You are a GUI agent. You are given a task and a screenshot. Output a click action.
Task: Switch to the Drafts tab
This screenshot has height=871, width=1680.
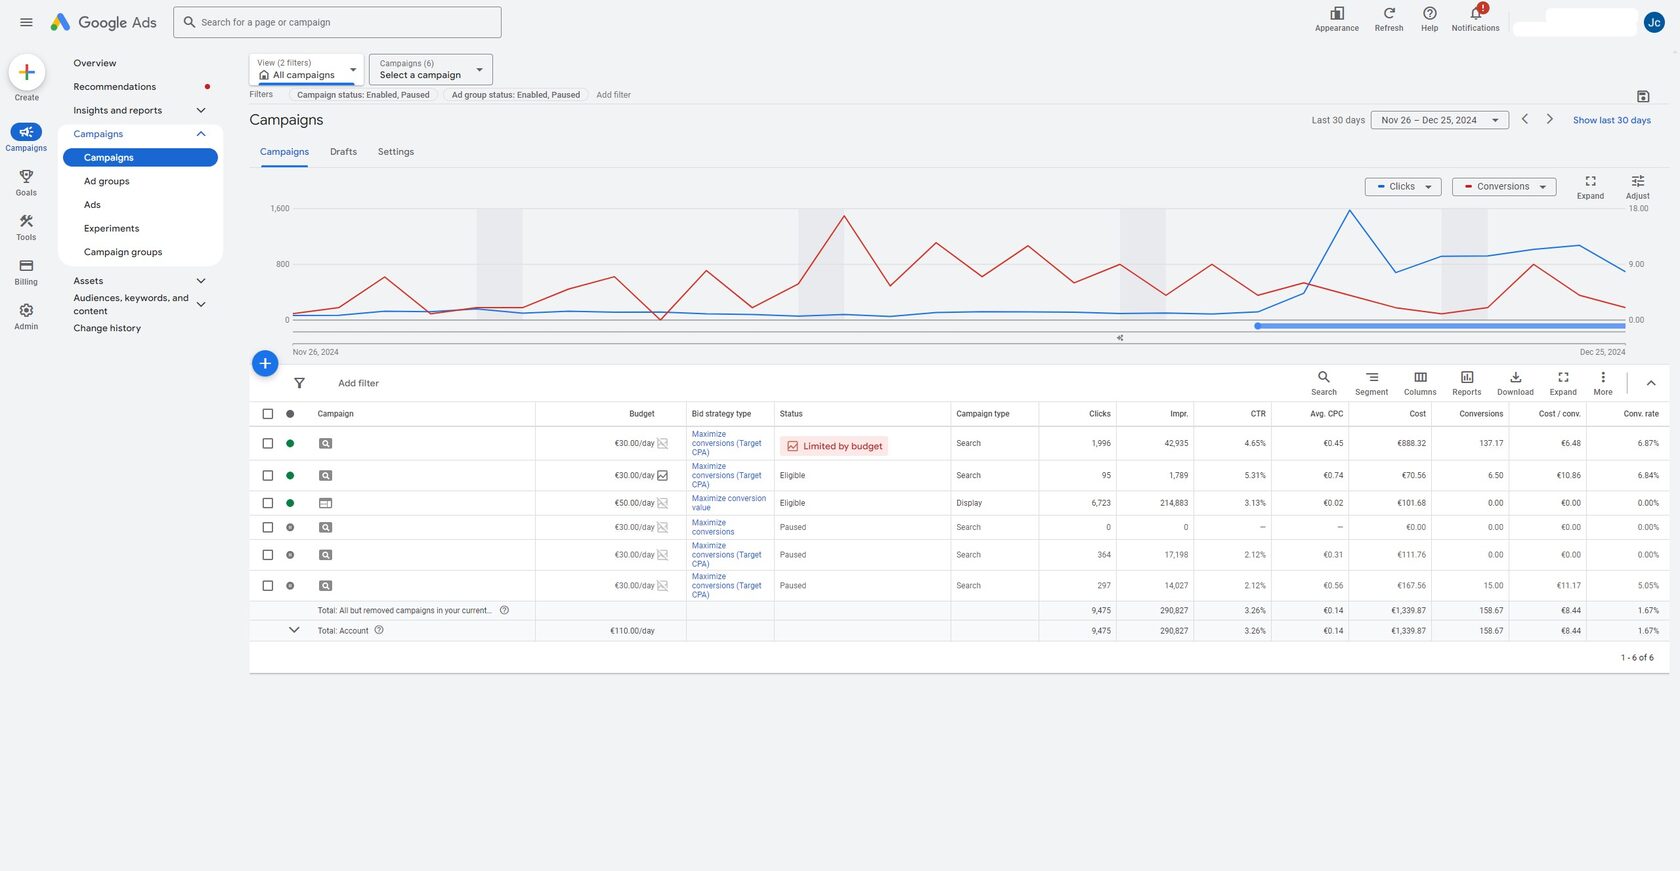coord(343,152)
